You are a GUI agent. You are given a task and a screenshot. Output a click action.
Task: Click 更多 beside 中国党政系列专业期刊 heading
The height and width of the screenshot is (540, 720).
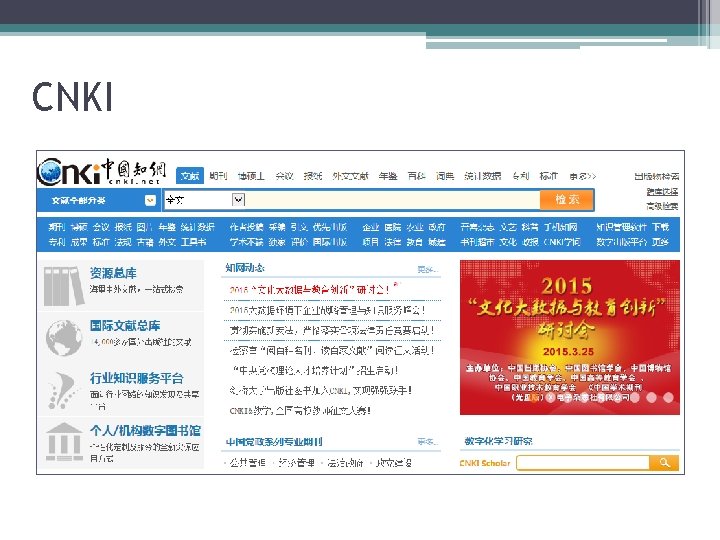pos(428,442)
